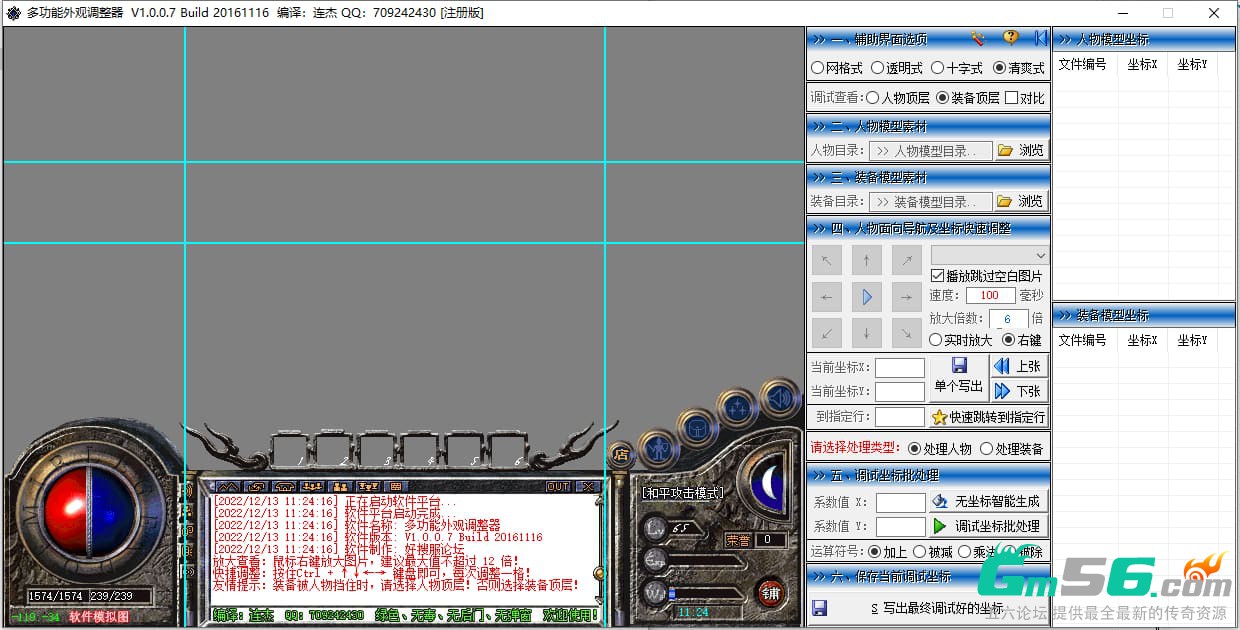Click section header 一、辅助界面选项
The image size is (1240, 630).
pyautogui.click(x=928, y=39)
